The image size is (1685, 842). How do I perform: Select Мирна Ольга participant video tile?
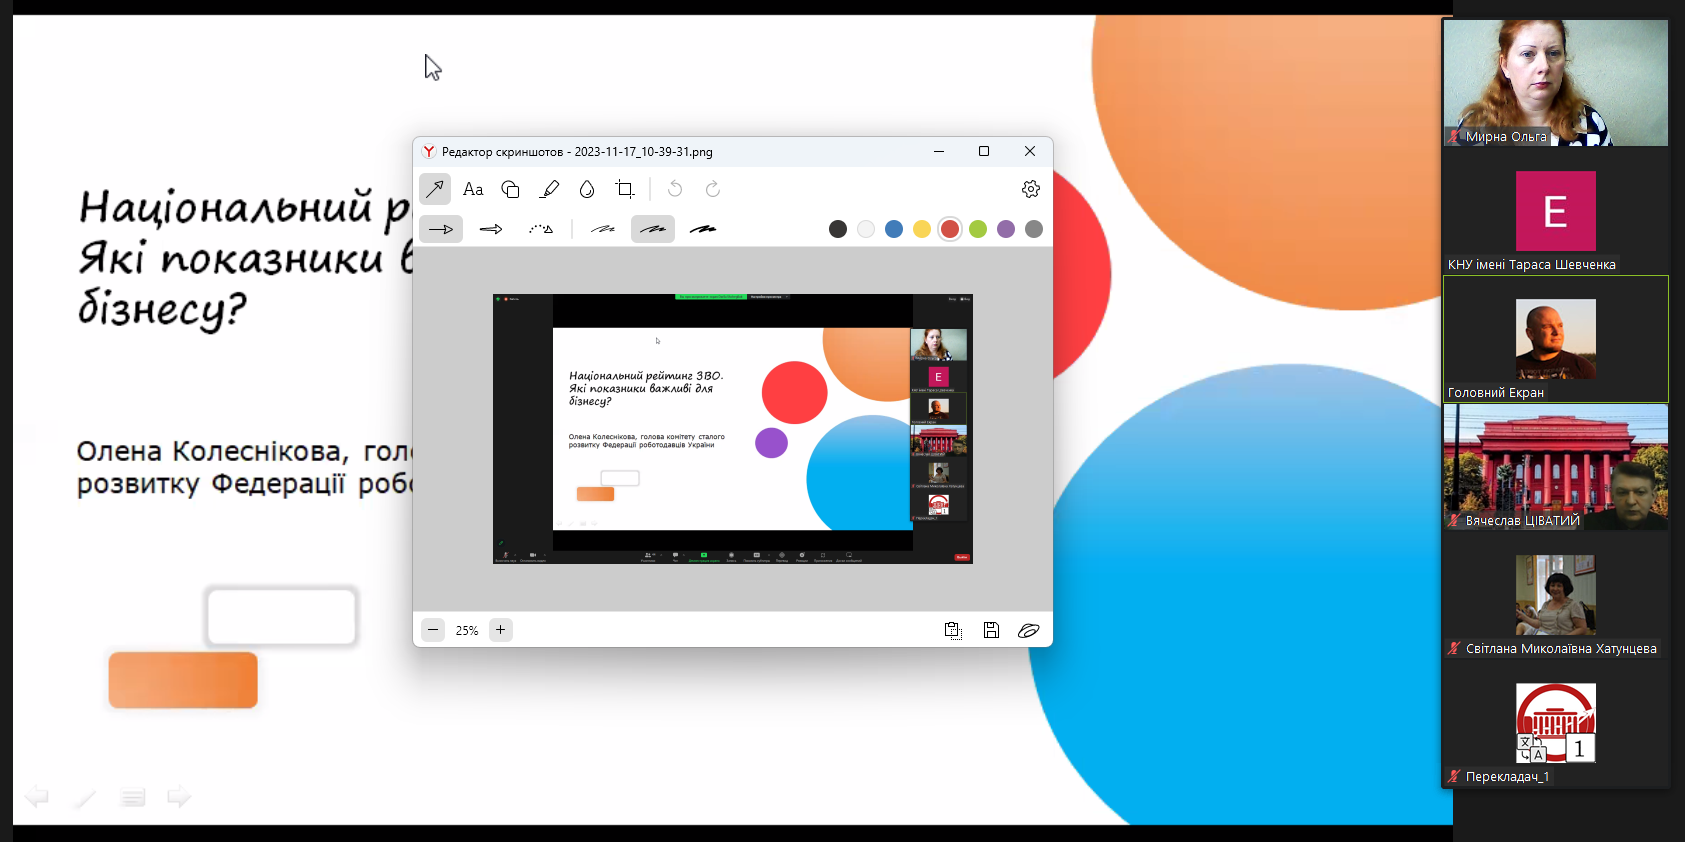tap(1556, 83)
